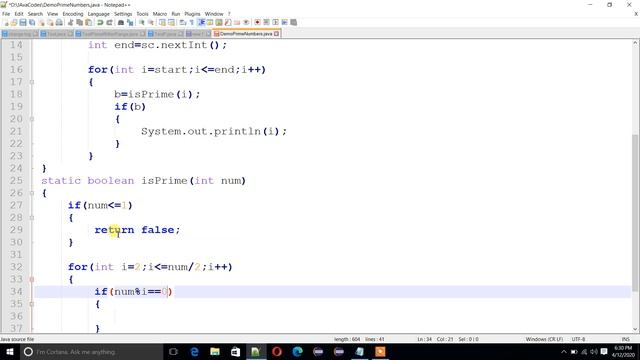Show hidden system tray icons chevron
Image resolution: width=640 pixels, height=360 pixels.
[564, 352]
